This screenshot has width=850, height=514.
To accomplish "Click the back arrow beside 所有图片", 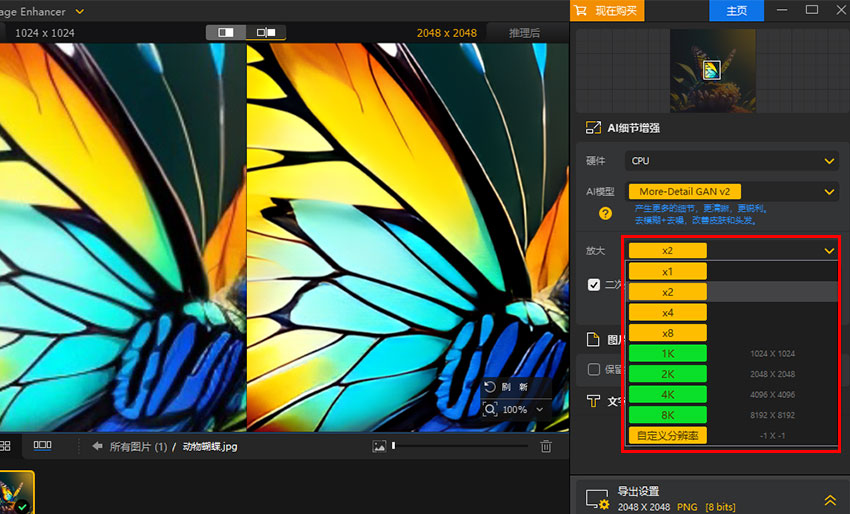I will pos(97,446).
